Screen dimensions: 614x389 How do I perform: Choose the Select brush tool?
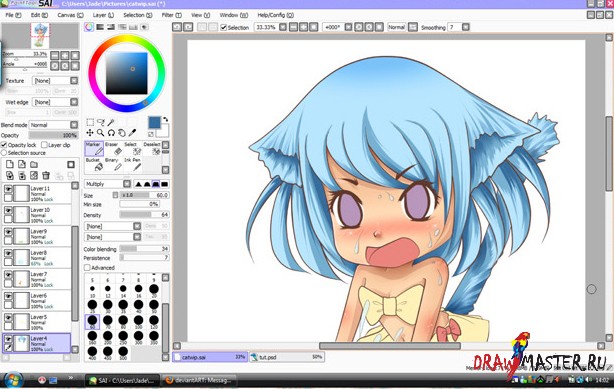132,149
